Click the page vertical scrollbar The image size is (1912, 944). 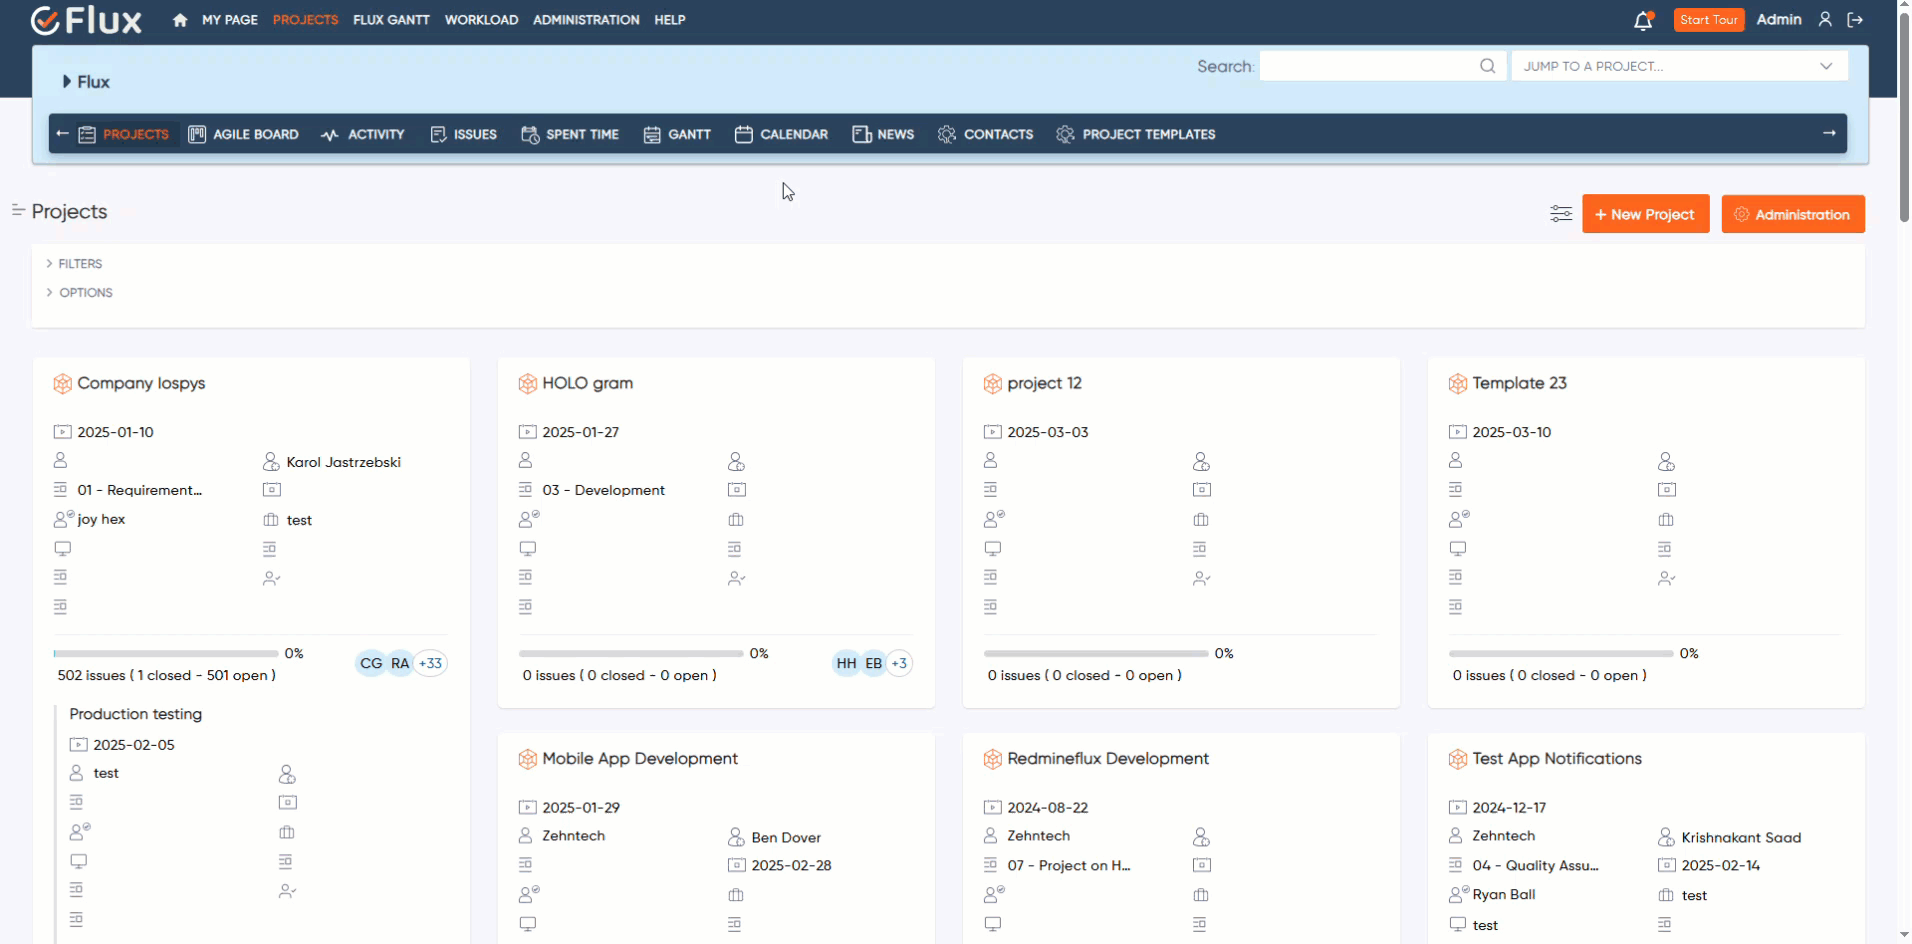[x=1904, y=118]
